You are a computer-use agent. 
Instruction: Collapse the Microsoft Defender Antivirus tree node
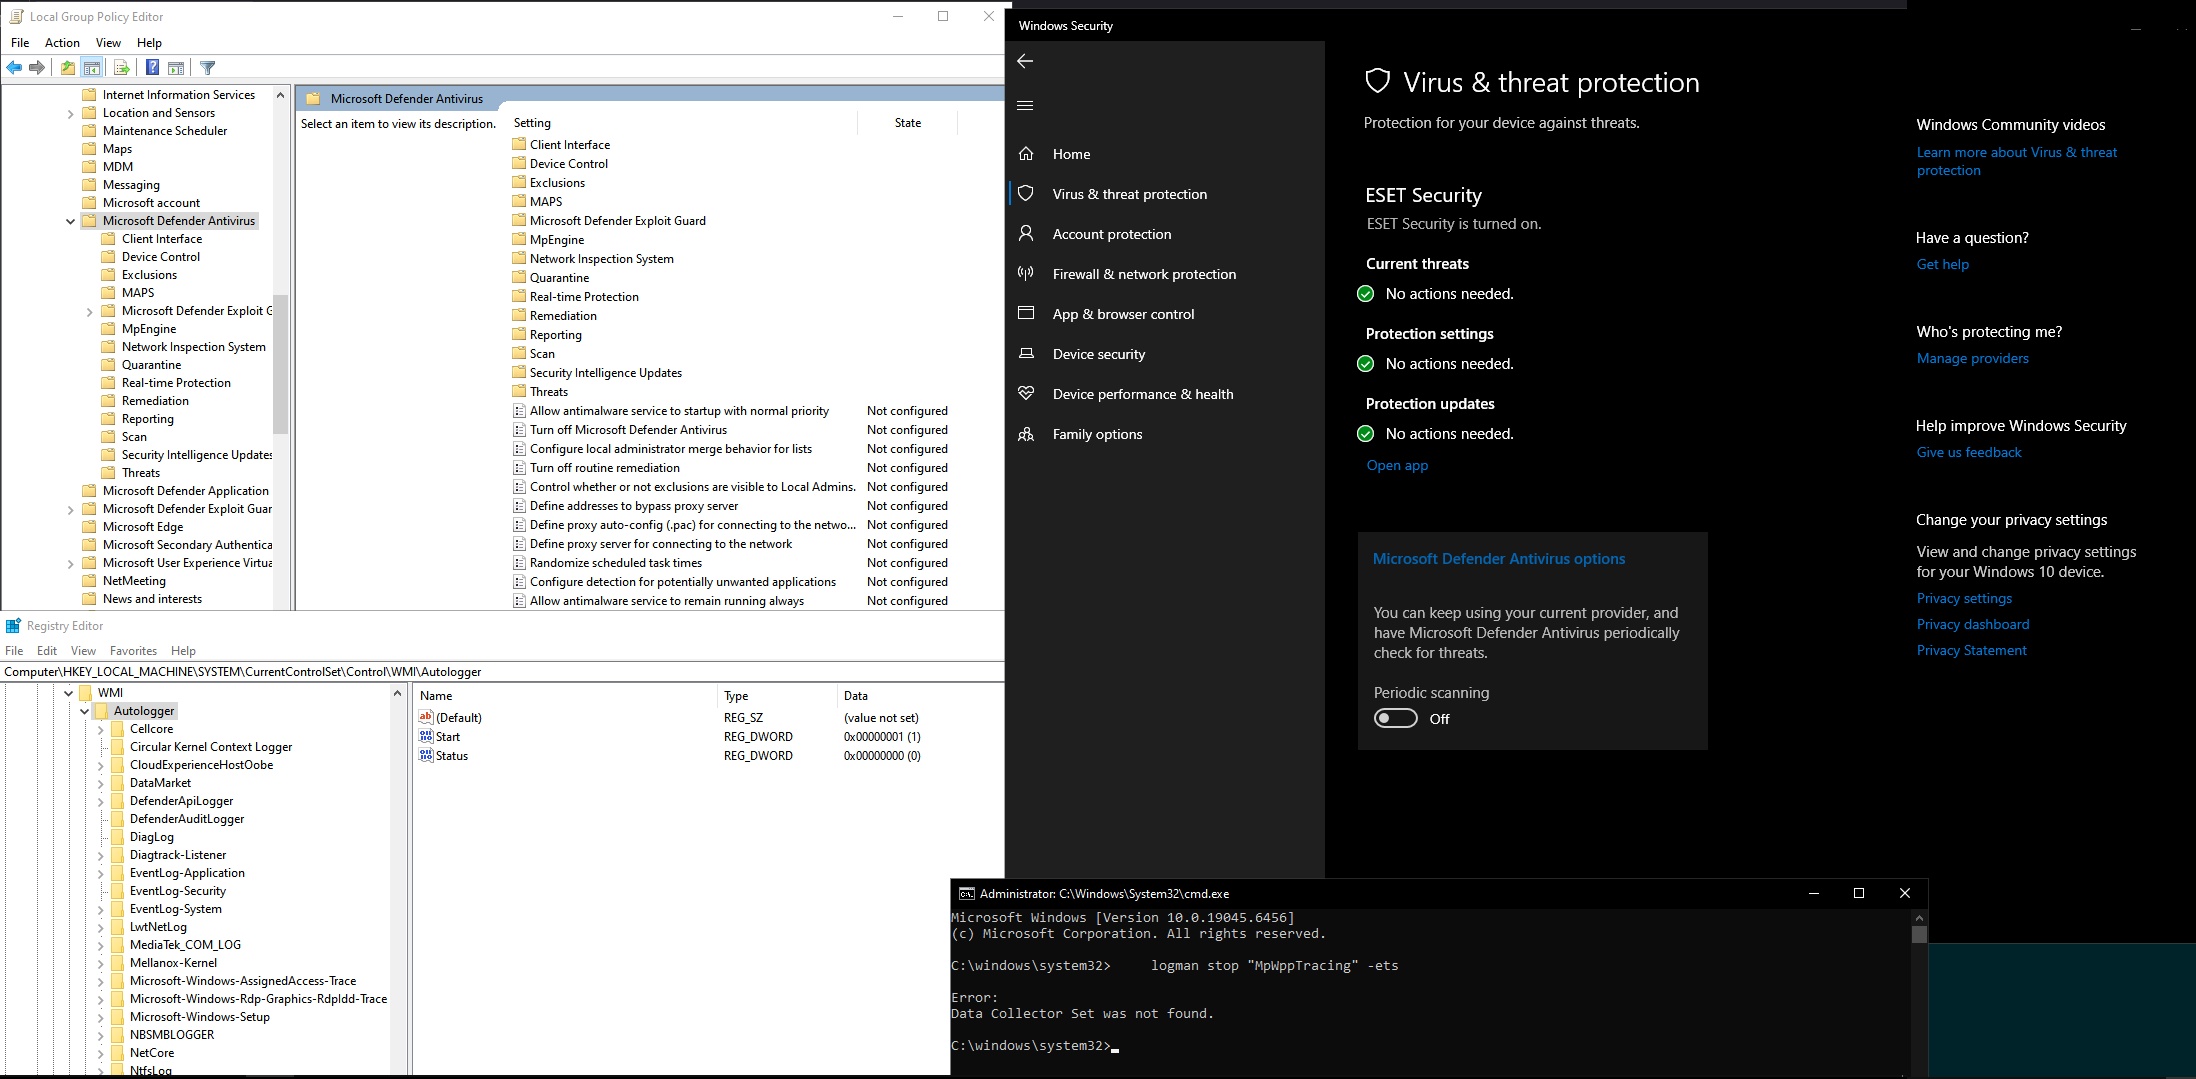pos(70,221)
